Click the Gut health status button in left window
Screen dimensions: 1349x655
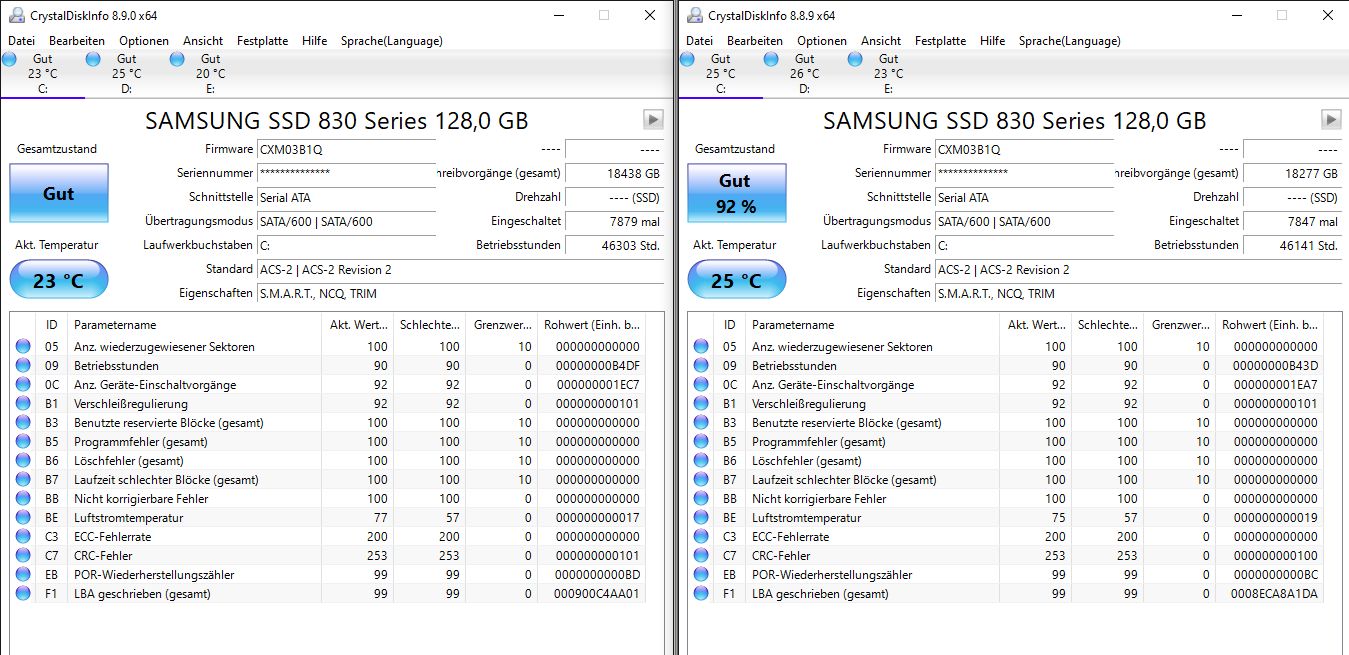tap(59, 193)
